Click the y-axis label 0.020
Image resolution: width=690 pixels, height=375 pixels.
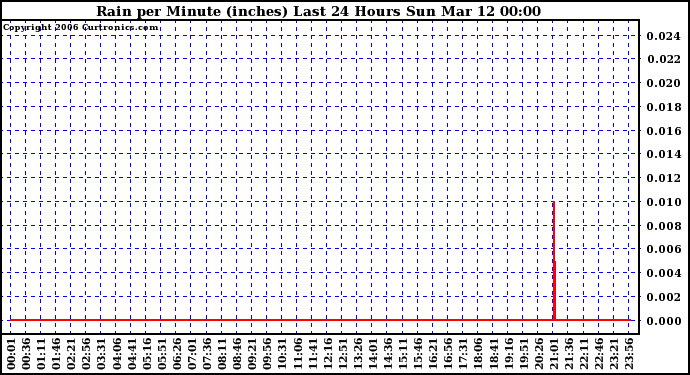pyautogui.click(x=664, y=83)
